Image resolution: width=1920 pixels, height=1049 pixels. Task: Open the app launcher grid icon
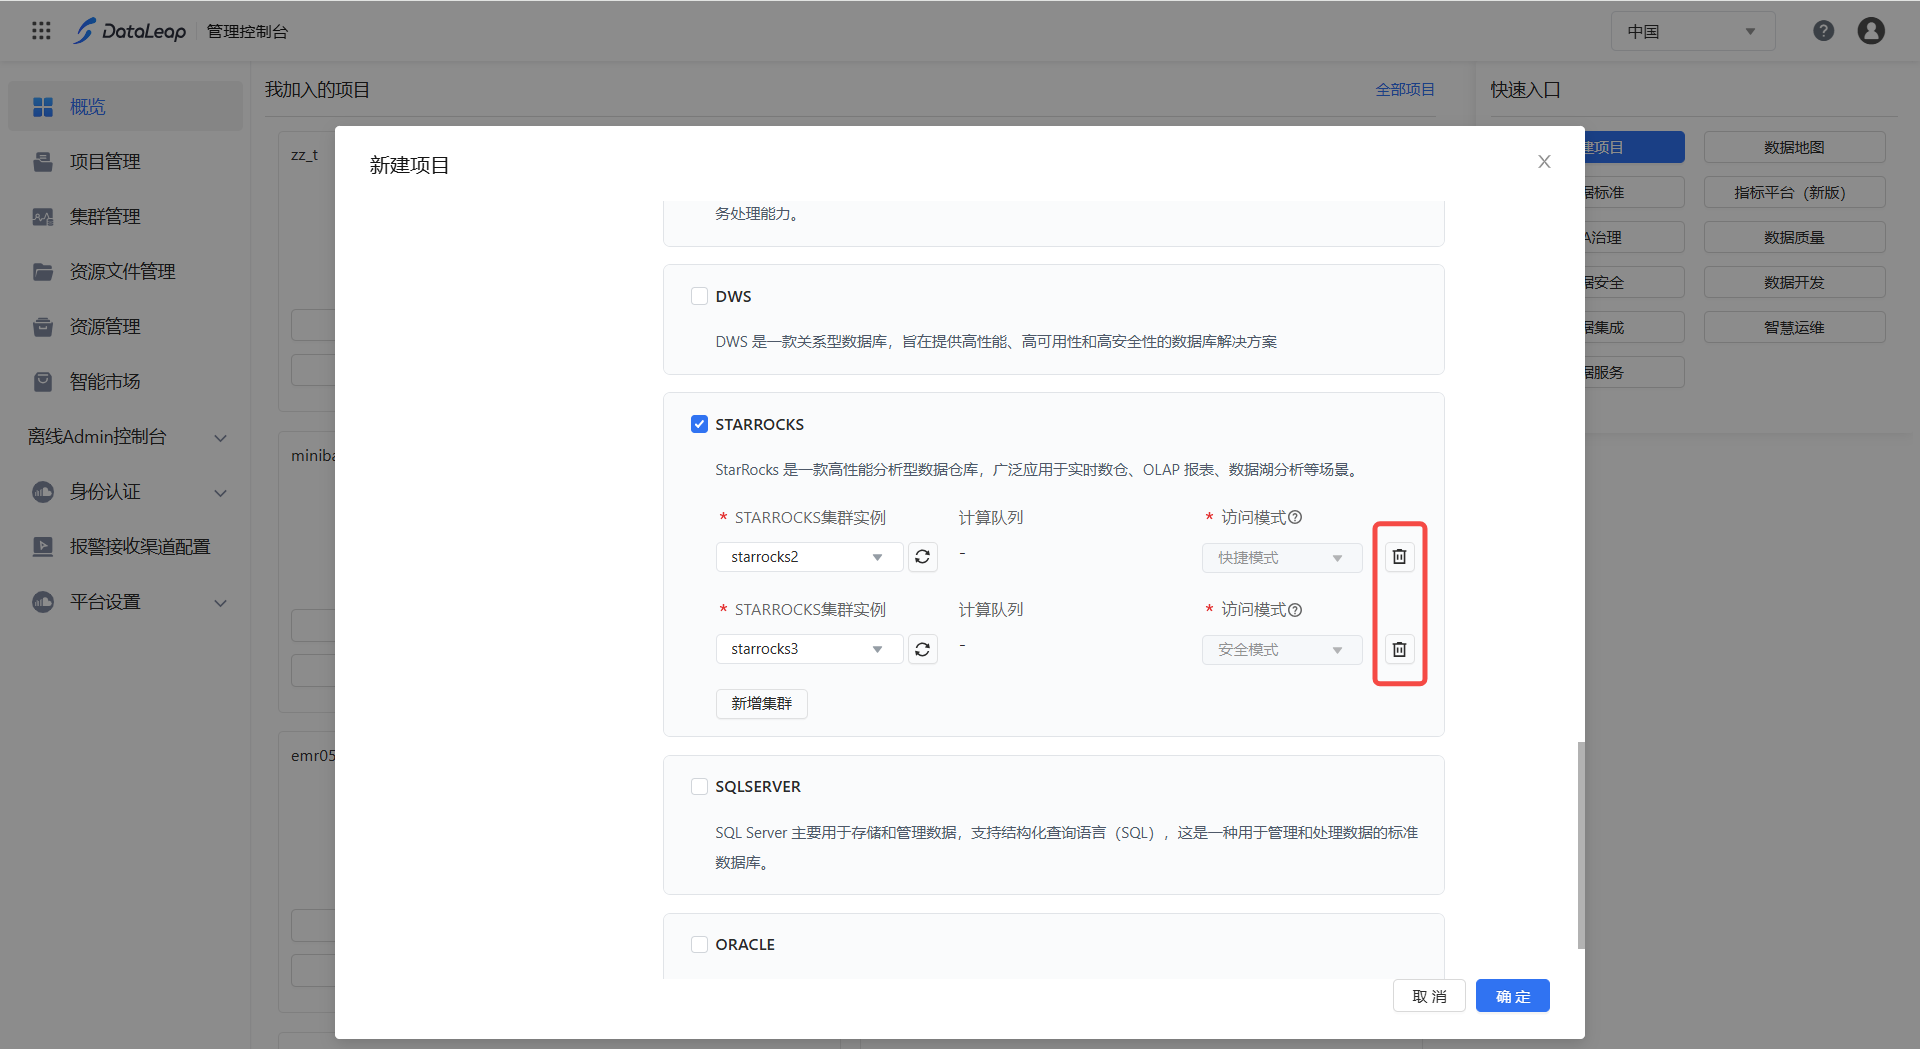click(41, 31)
